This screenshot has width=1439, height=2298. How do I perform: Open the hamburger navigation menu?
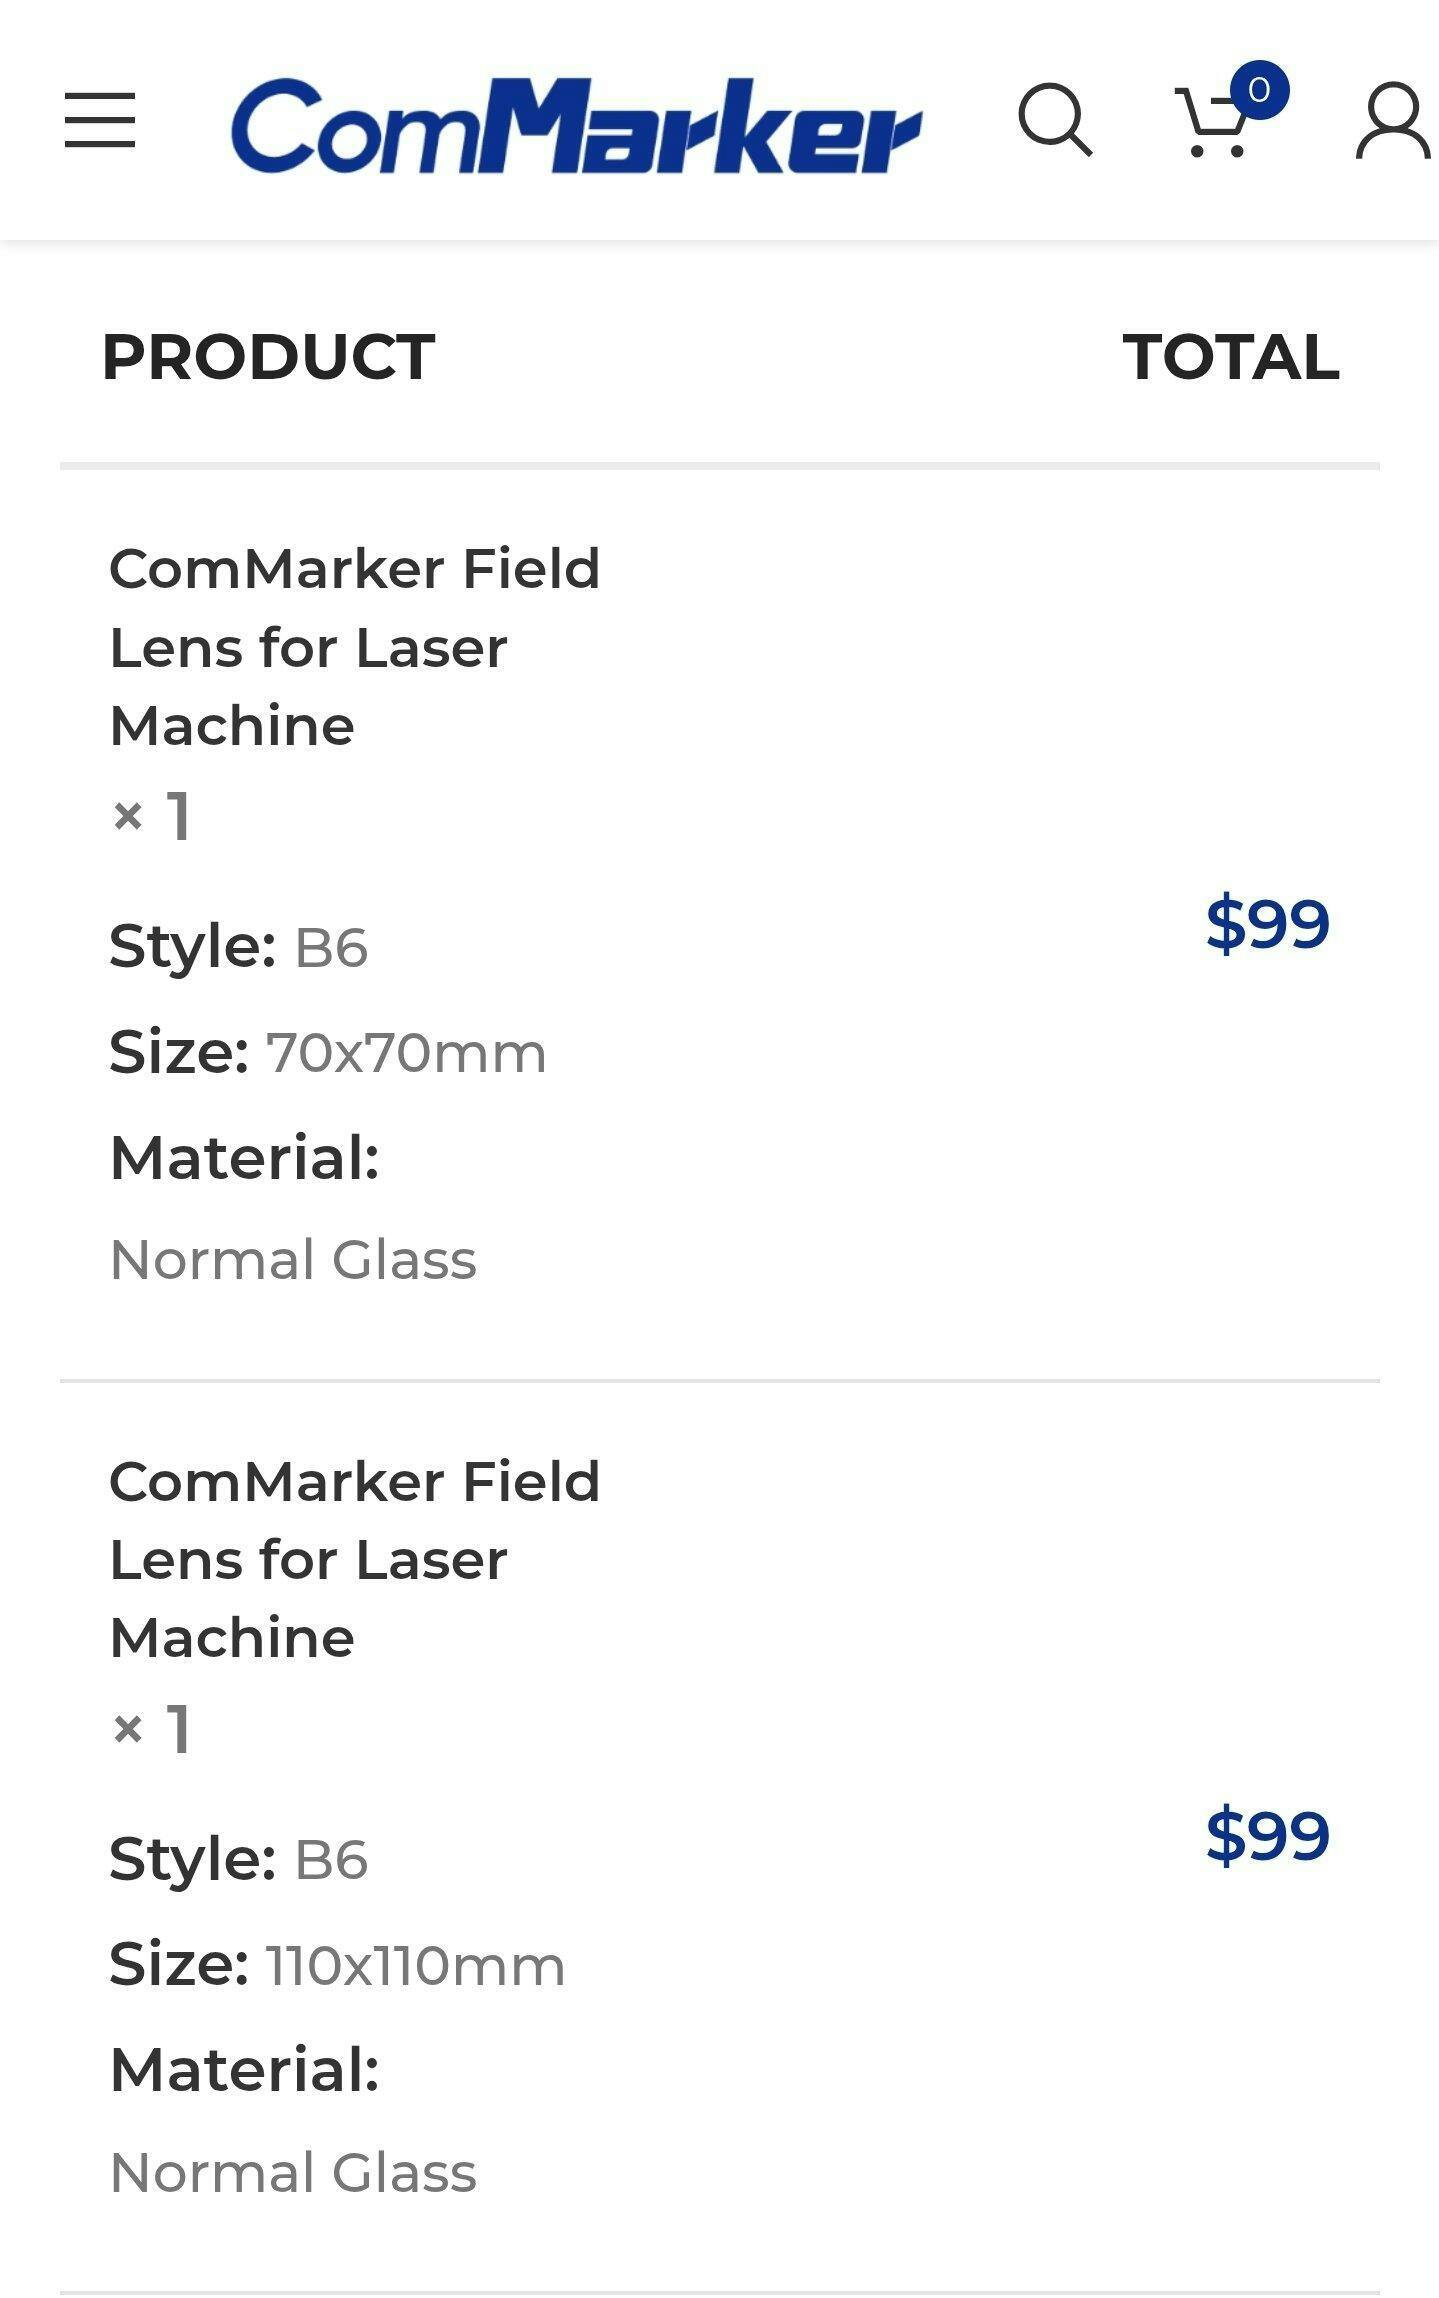tap(100, 120)
